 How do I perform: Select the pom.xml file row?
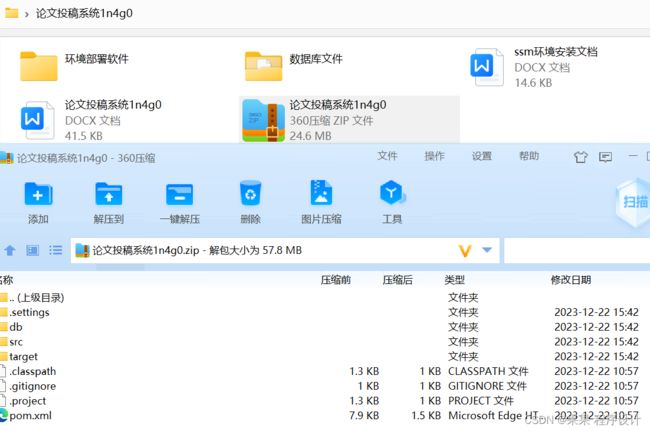(325, 416)
